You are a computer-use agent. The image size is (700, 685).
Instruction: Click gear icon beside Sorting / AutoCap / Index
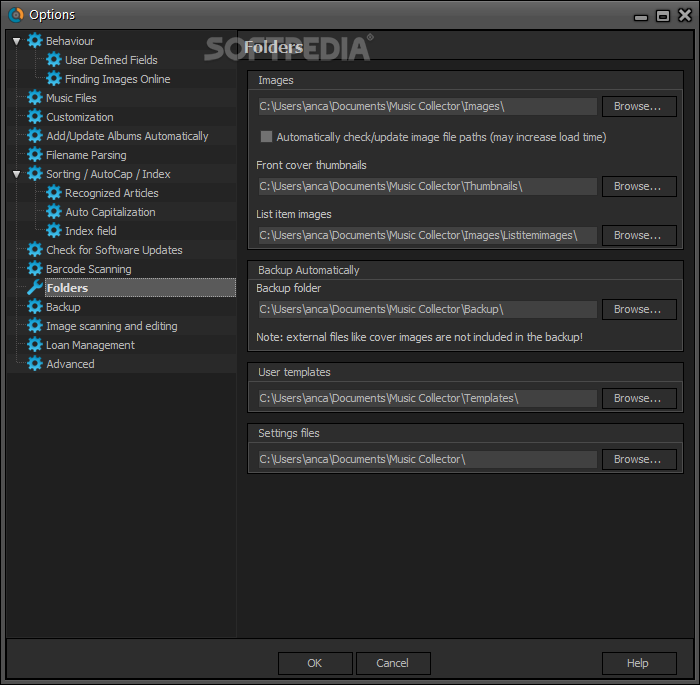[35, 174]
